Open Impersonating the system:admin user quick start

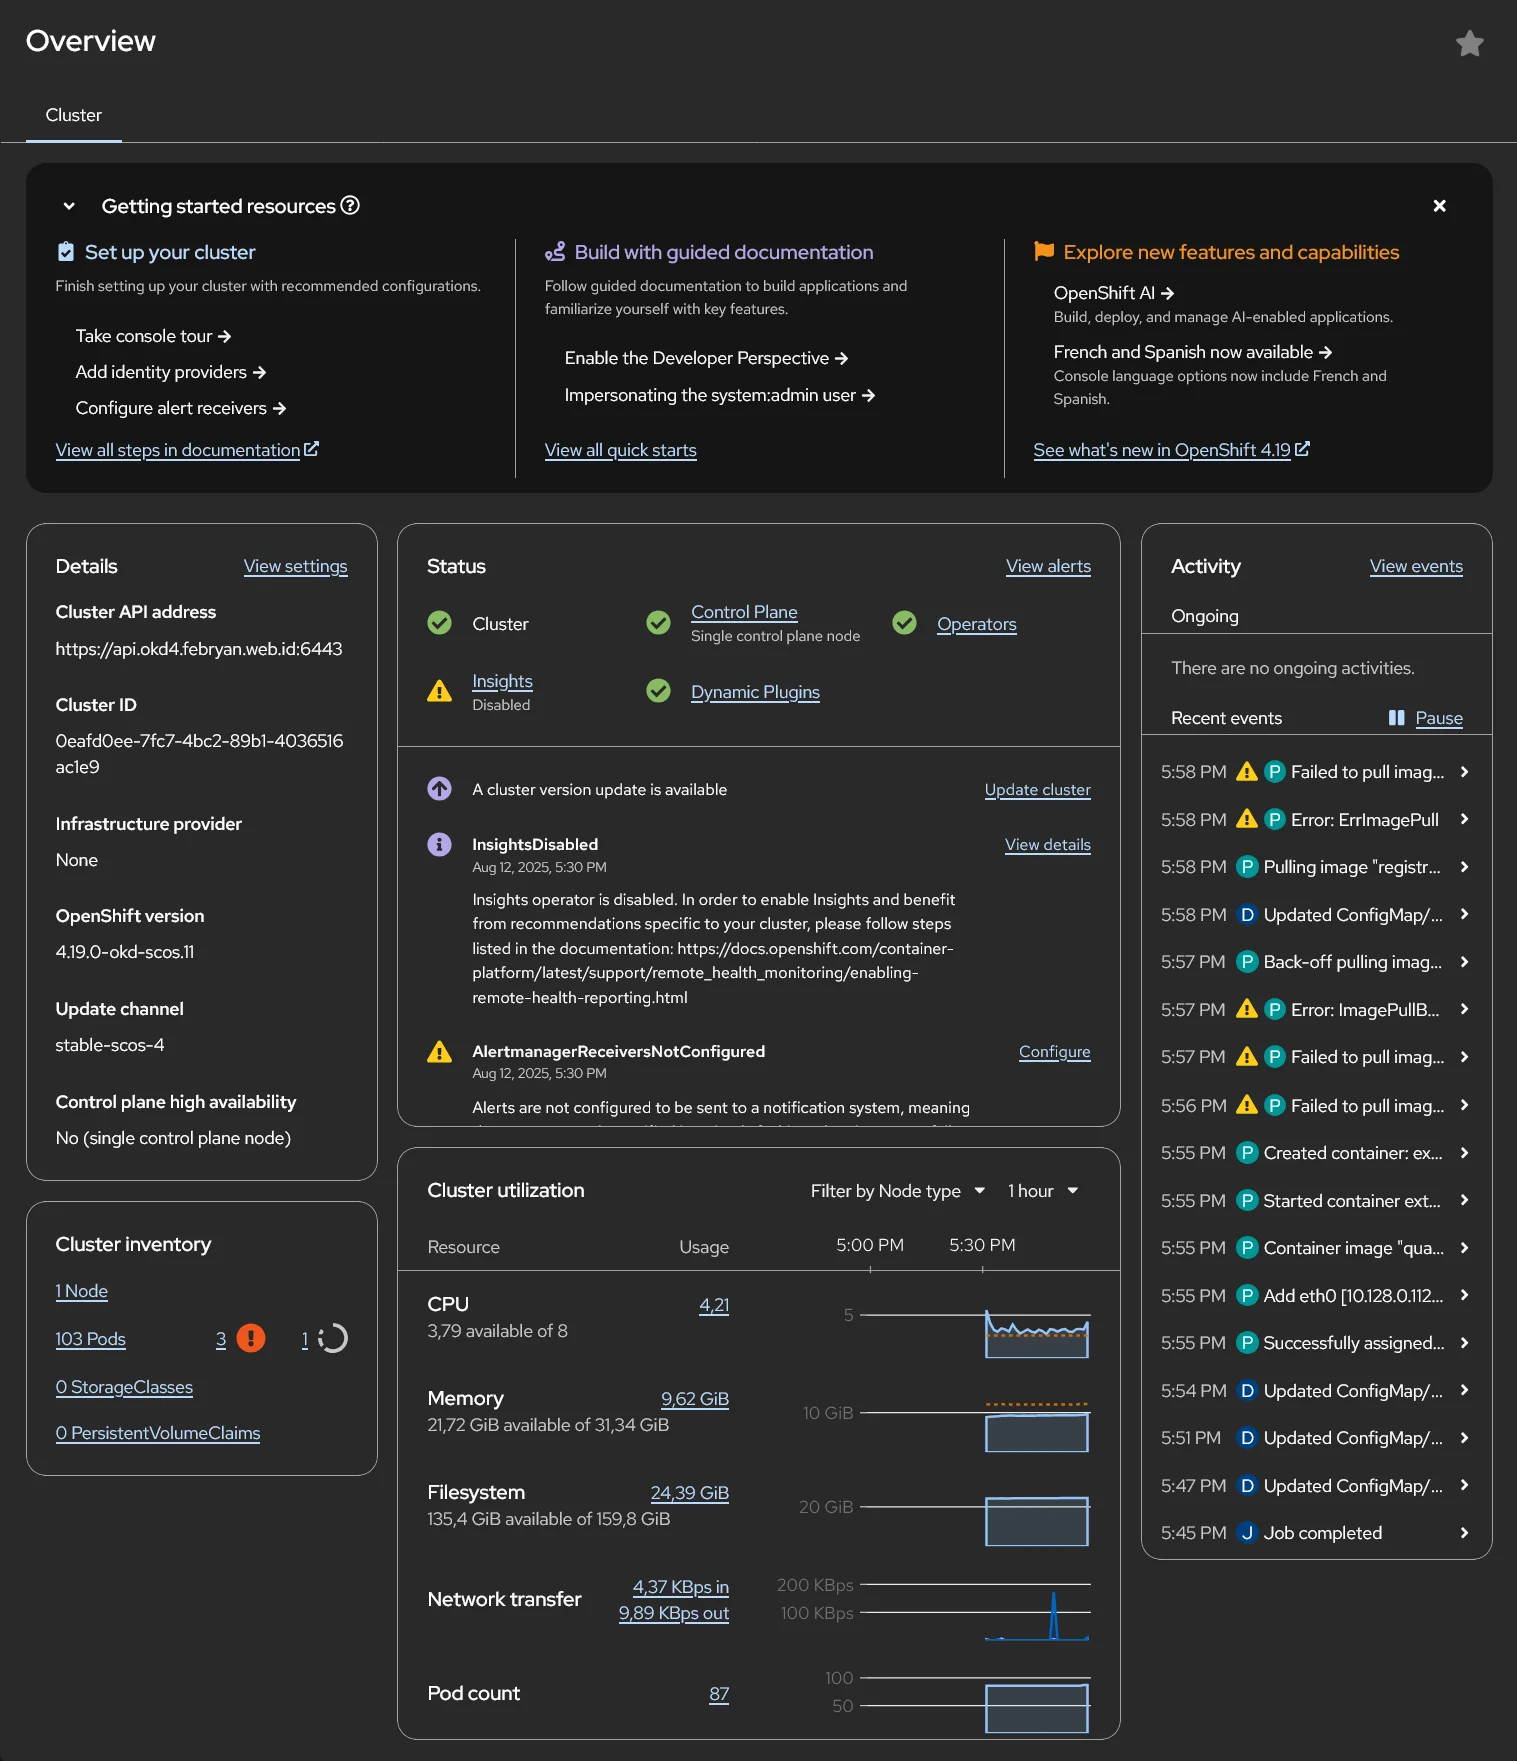point(720,395)
